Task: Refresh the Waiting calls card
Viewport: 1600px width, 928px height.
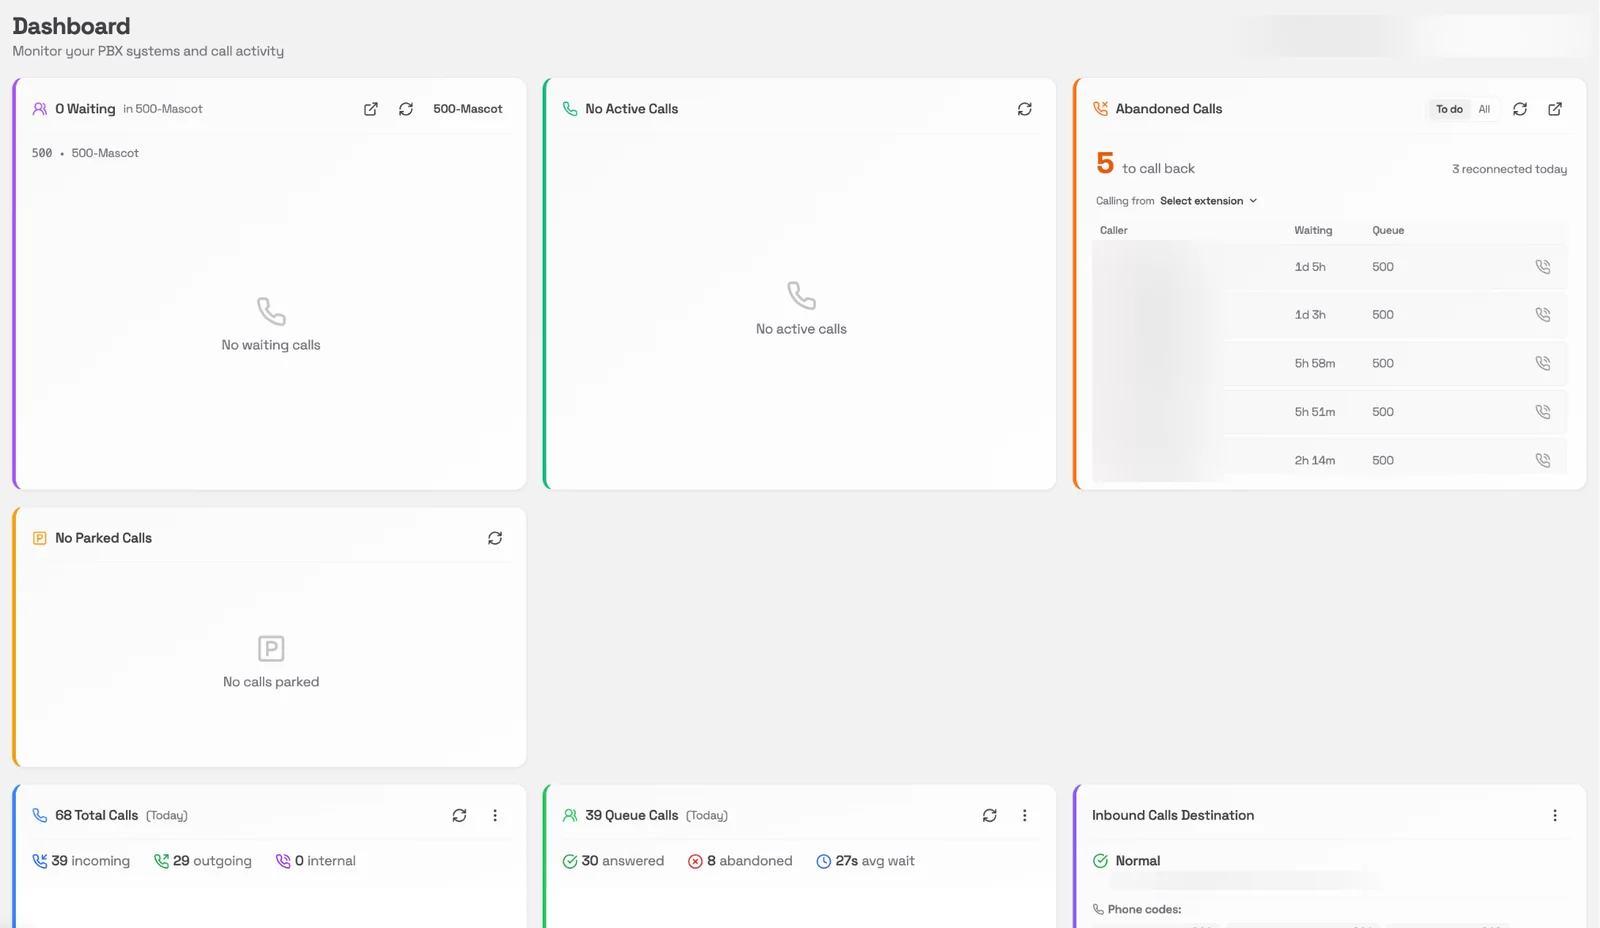Action: click(x=406, y=109)
